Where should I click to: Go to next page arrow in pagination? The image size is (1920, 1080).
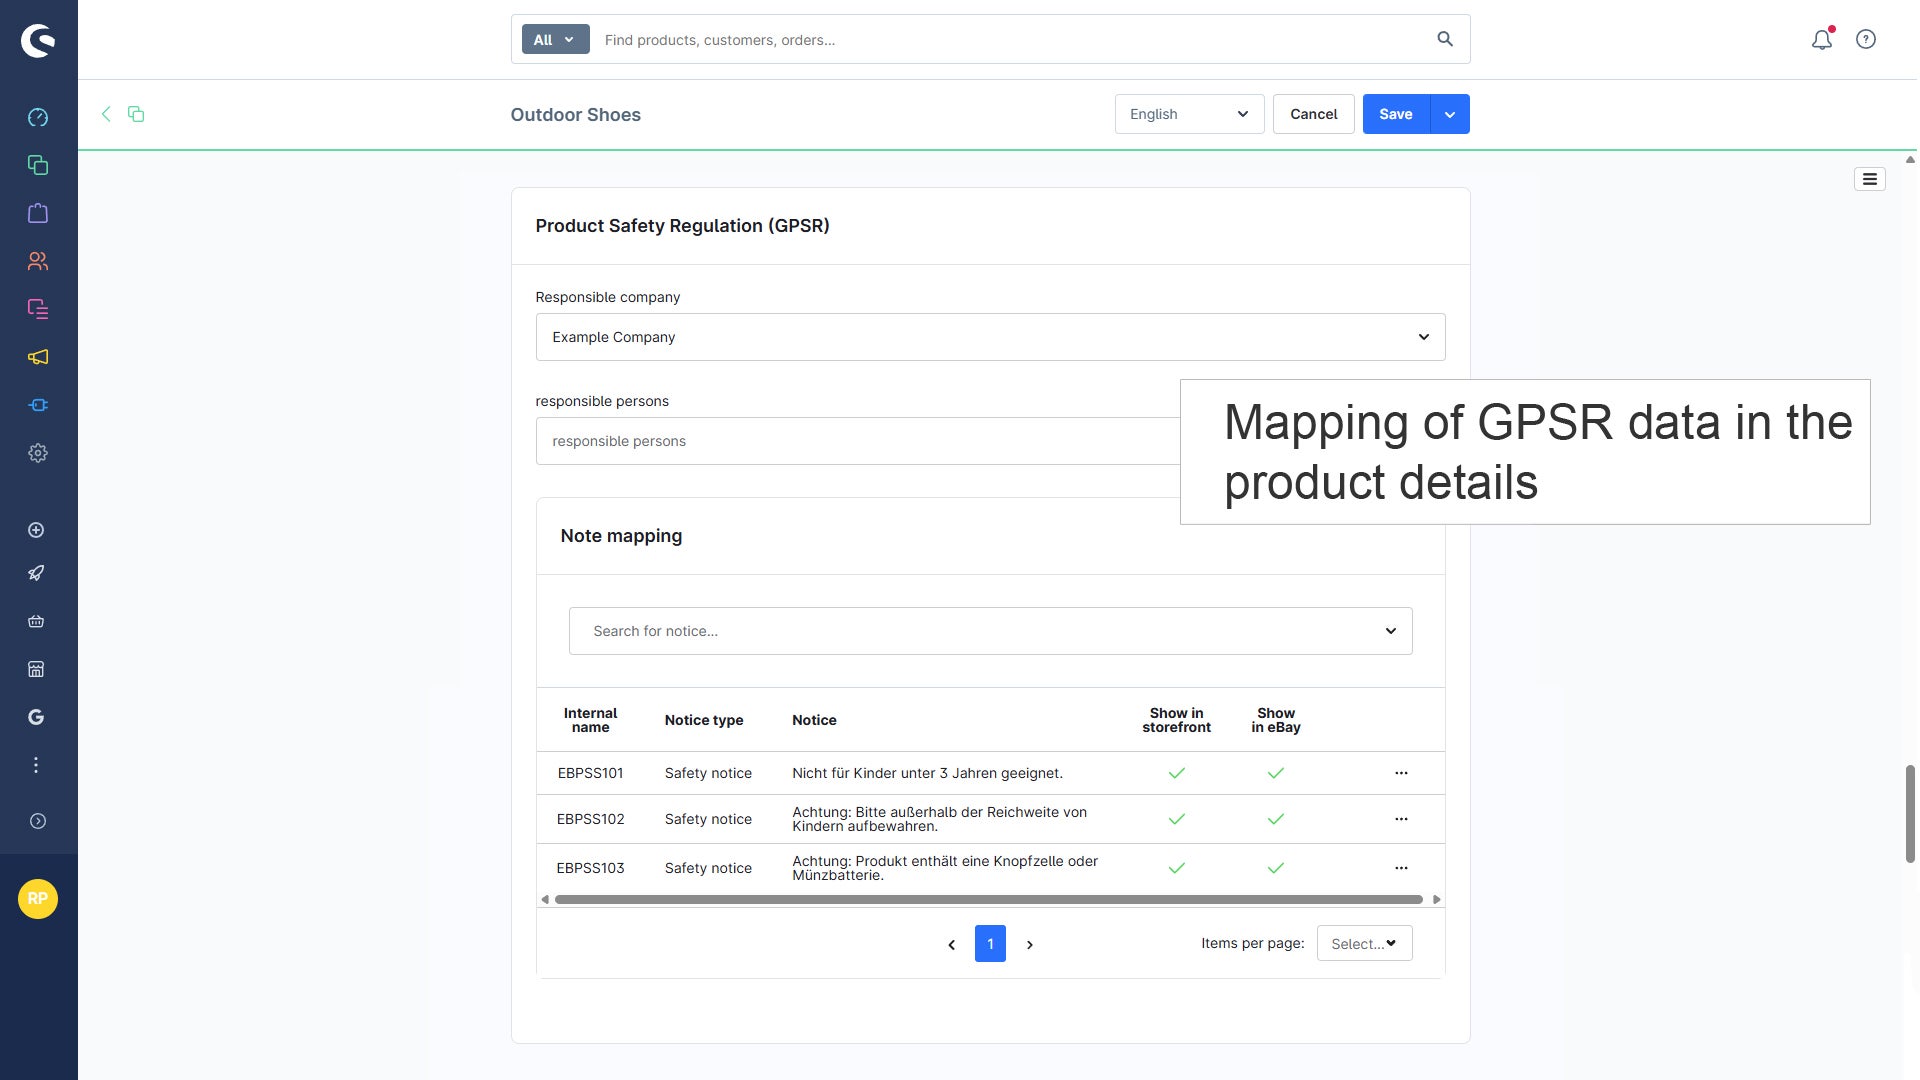point(1030,944)
